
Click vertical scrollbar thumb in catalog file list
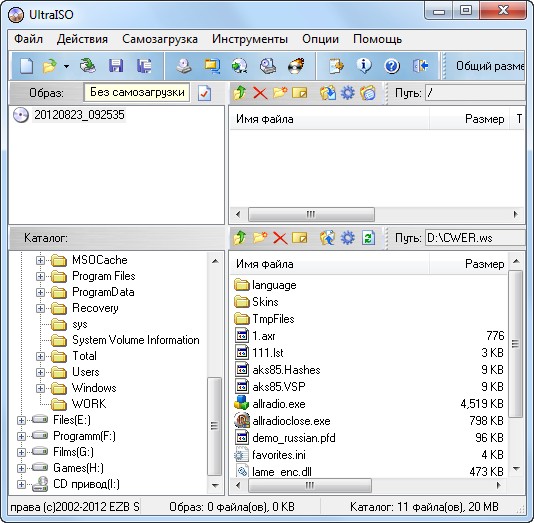click(x=516, y=344)
